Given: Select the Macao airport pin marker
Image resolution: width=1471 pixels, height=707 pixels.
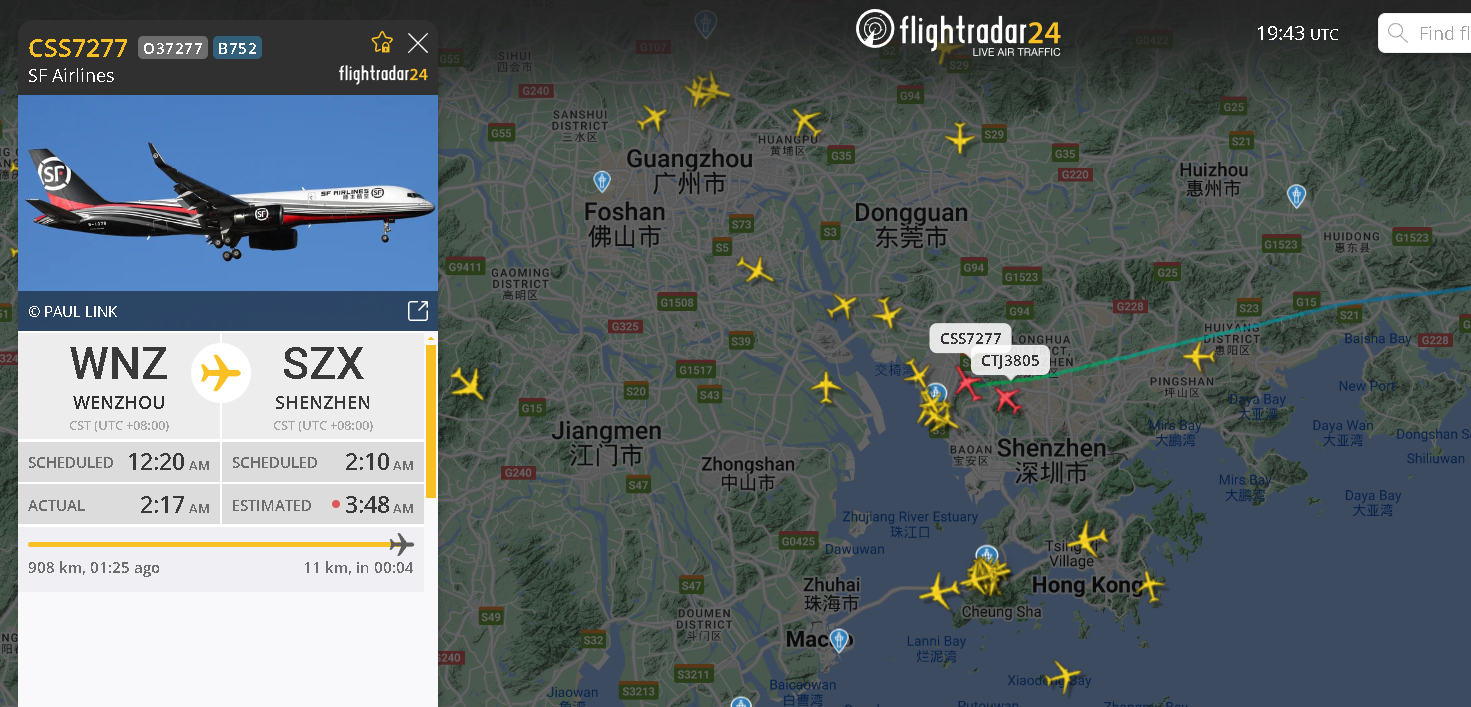Looking at the screenshot, I should [x=839, y=639].
